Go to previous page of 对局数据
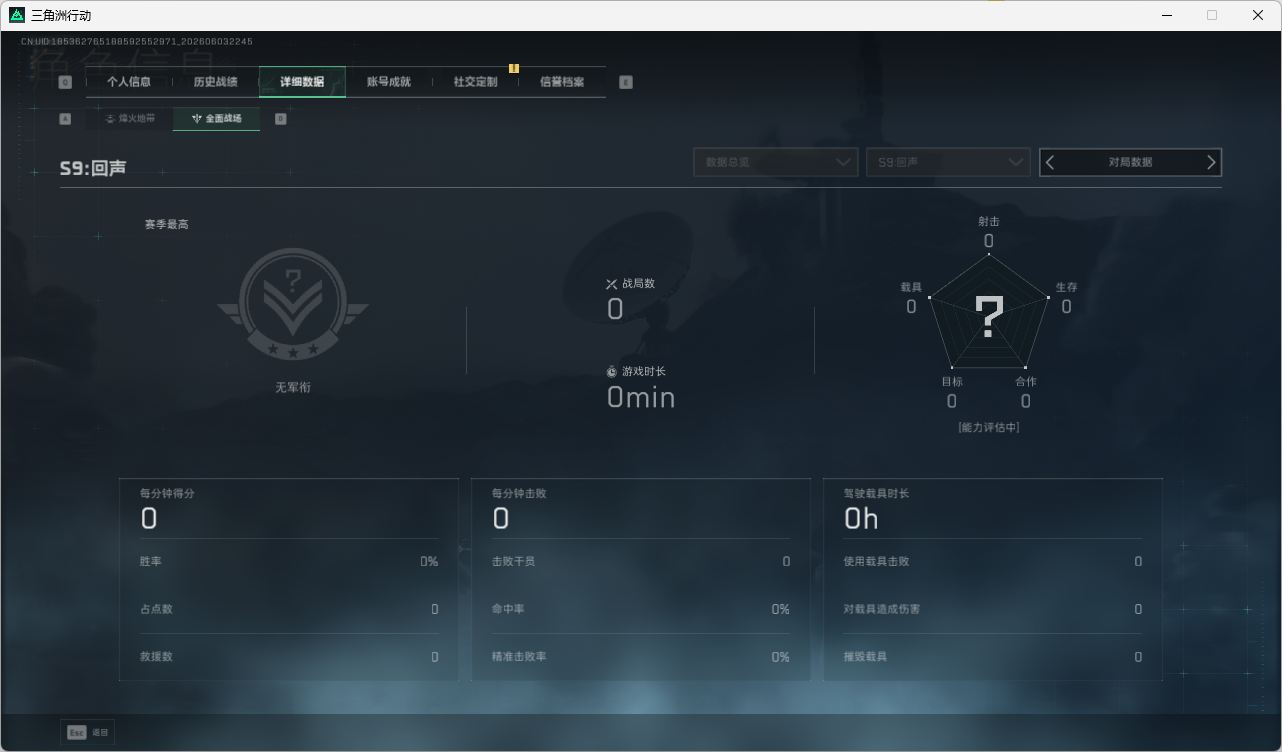 [1050, 162]
